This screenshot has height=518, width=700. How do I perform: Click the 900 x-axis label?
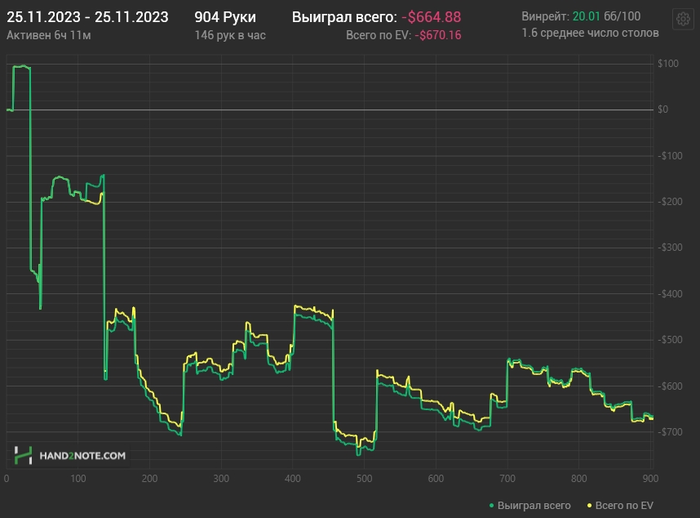pos(650,479)
